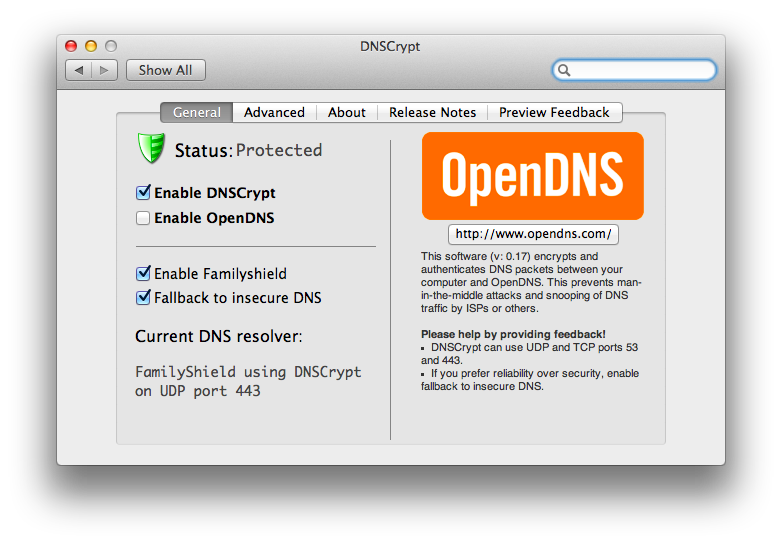This screenshot has height=544, width=782.
Task: Click inside the search input field
Action: tap(640, 70)
